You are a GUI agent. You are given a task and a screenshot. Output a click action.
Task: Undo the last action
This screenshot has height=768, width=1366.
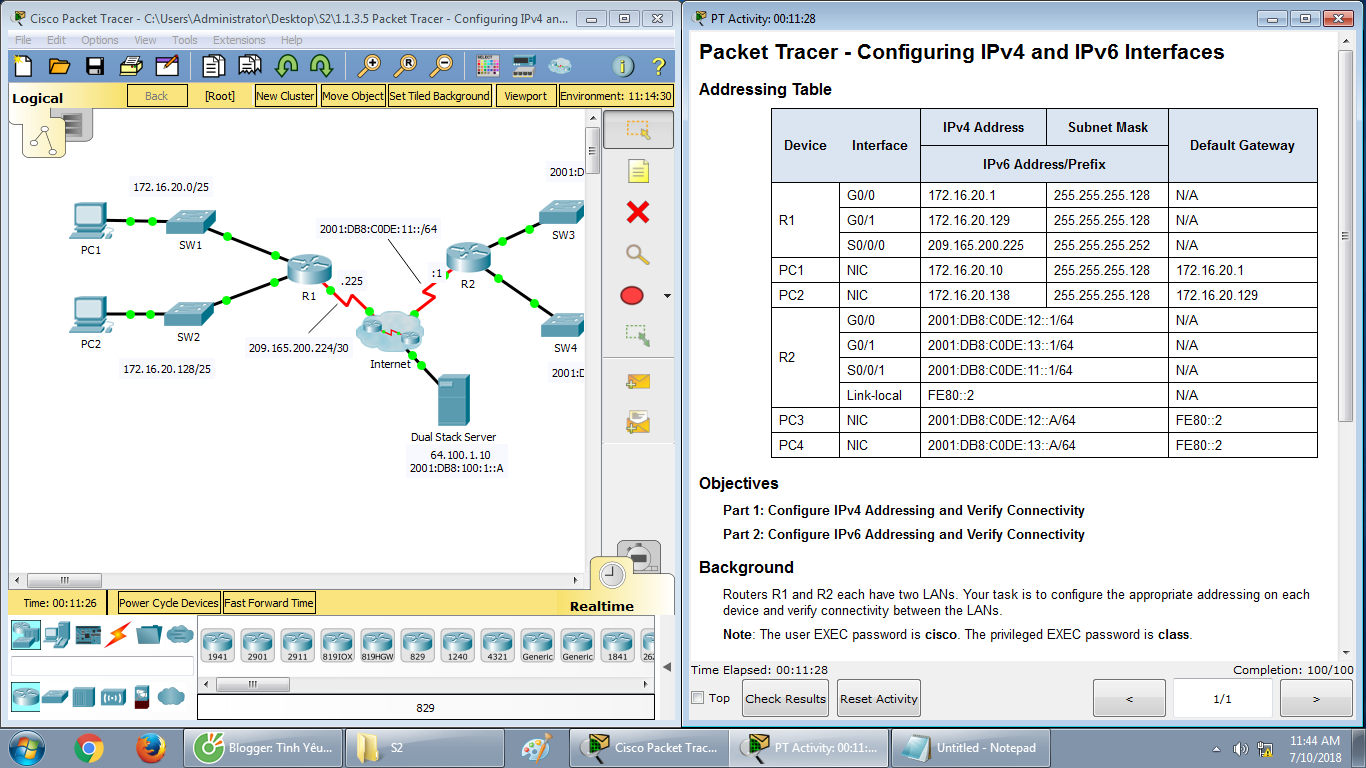pyautogui.click(x=287, y=66)
